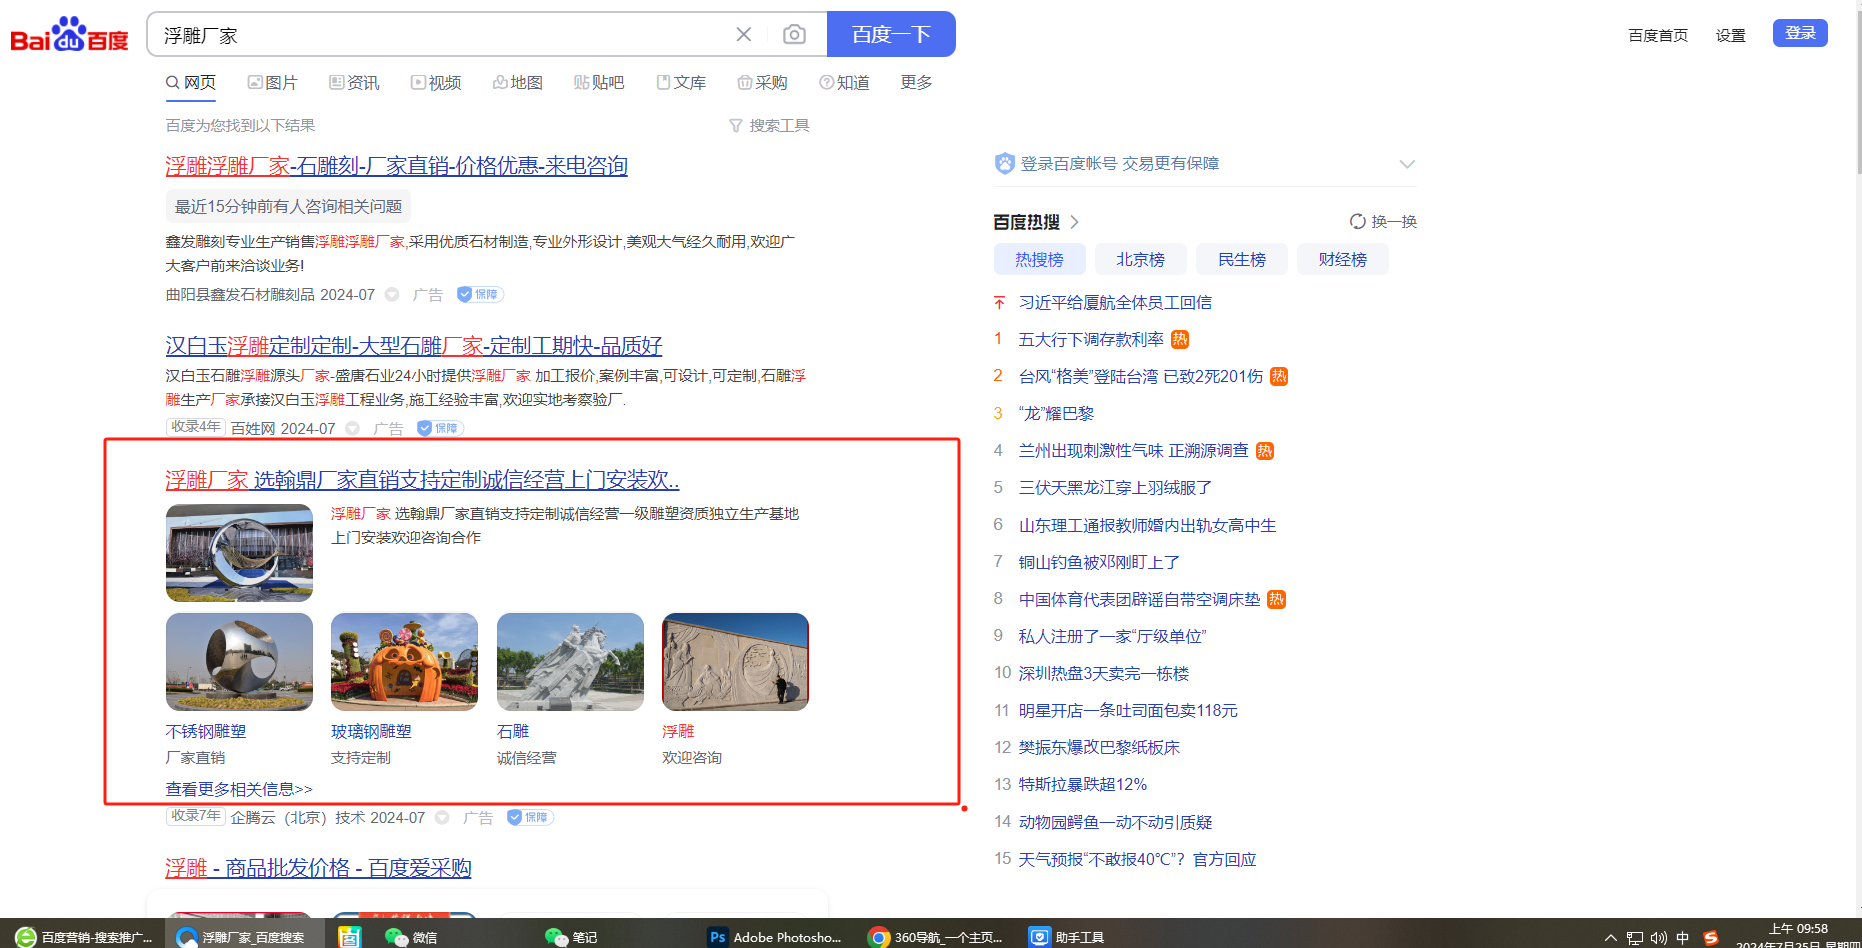Expand the login protection notice chevron
Screen dimensions: 1862x948
point(1407,164)
